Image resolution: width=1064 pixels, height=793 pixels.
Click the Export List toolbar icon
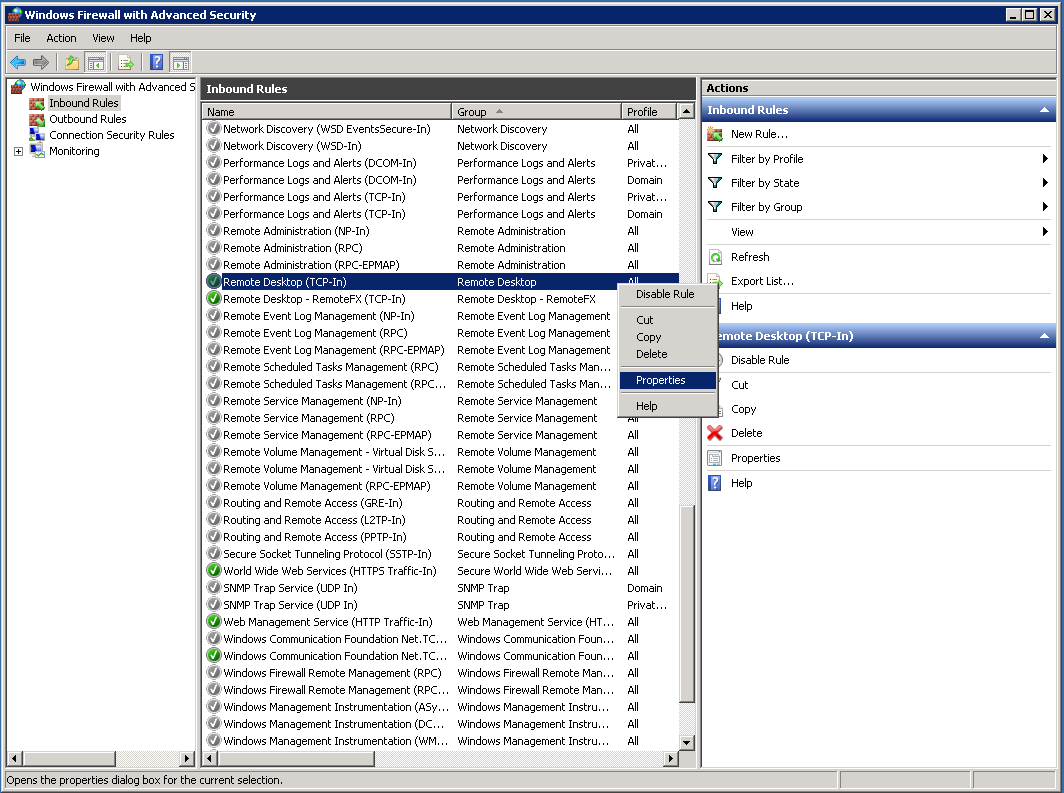click(x=126, y=62)
